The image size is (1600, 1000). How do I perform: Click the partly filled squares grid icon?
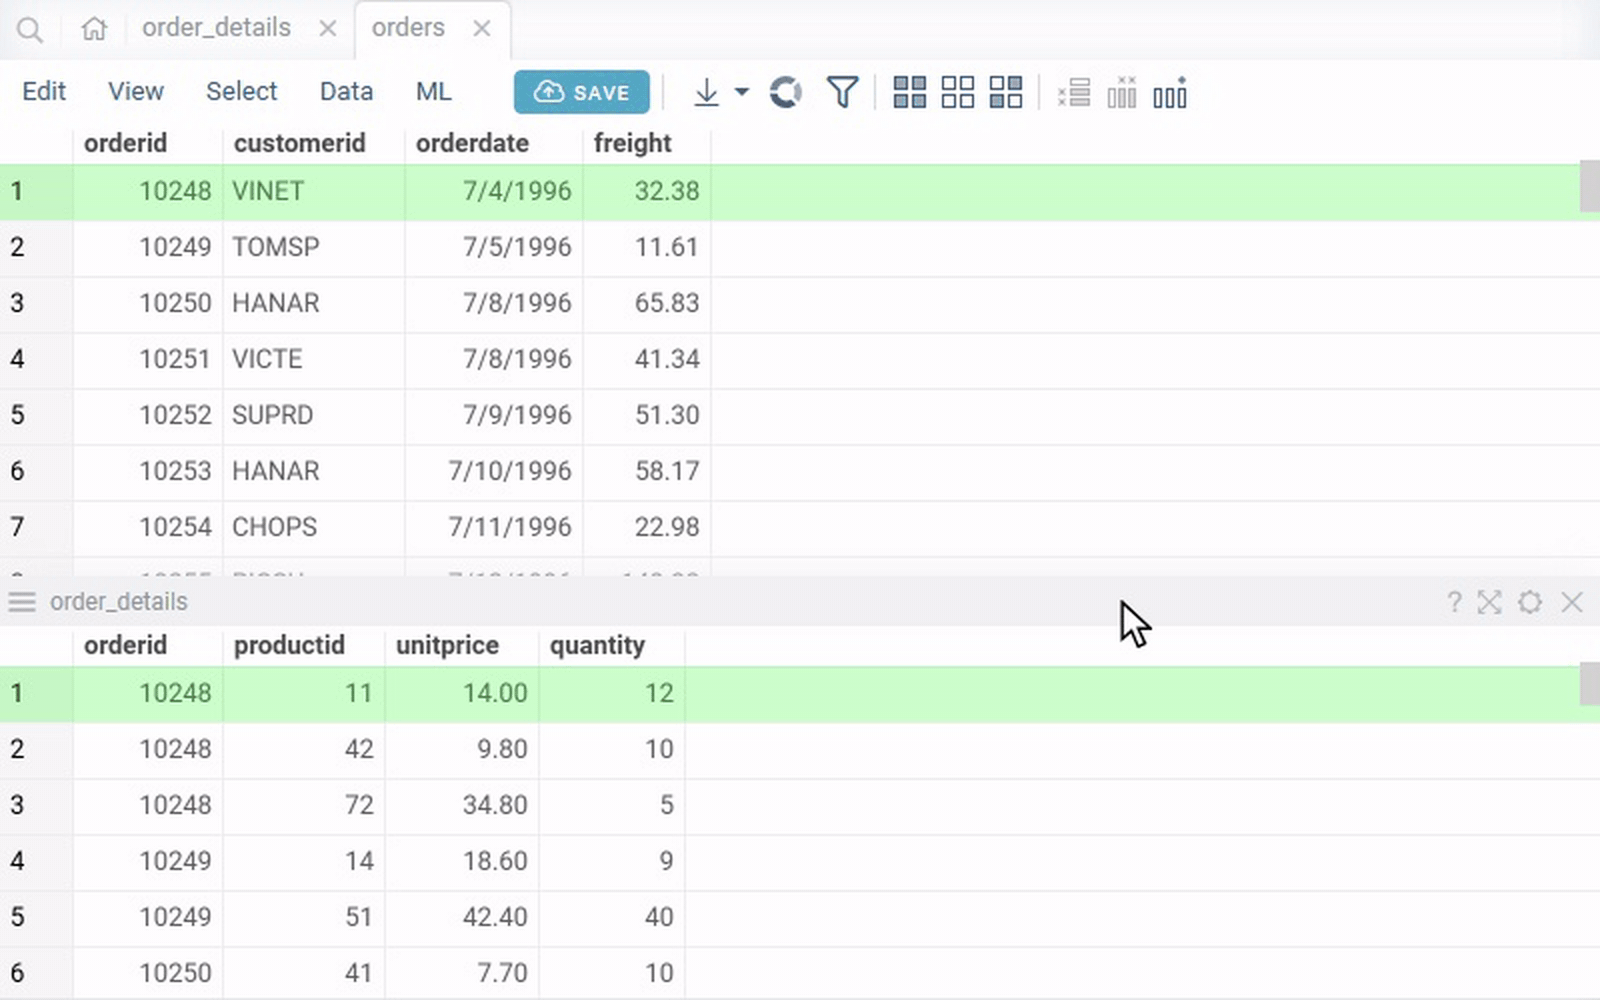pos(1005,93)
